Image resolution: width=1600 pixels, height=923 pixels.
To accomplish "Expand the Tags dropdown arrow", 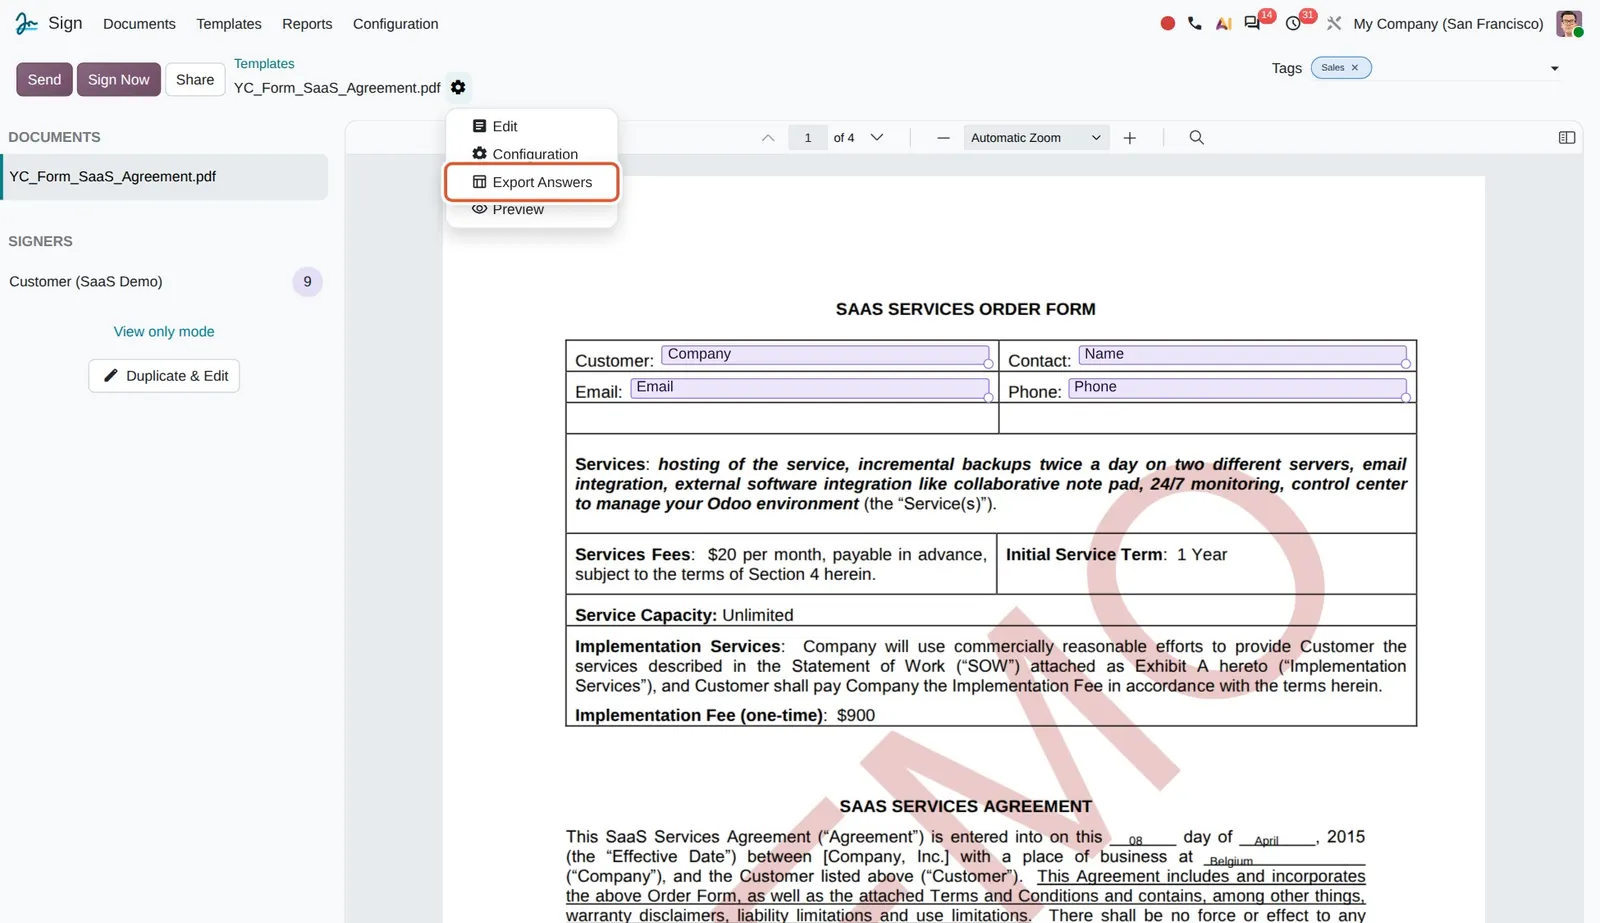I will [x=1555, y=68].
